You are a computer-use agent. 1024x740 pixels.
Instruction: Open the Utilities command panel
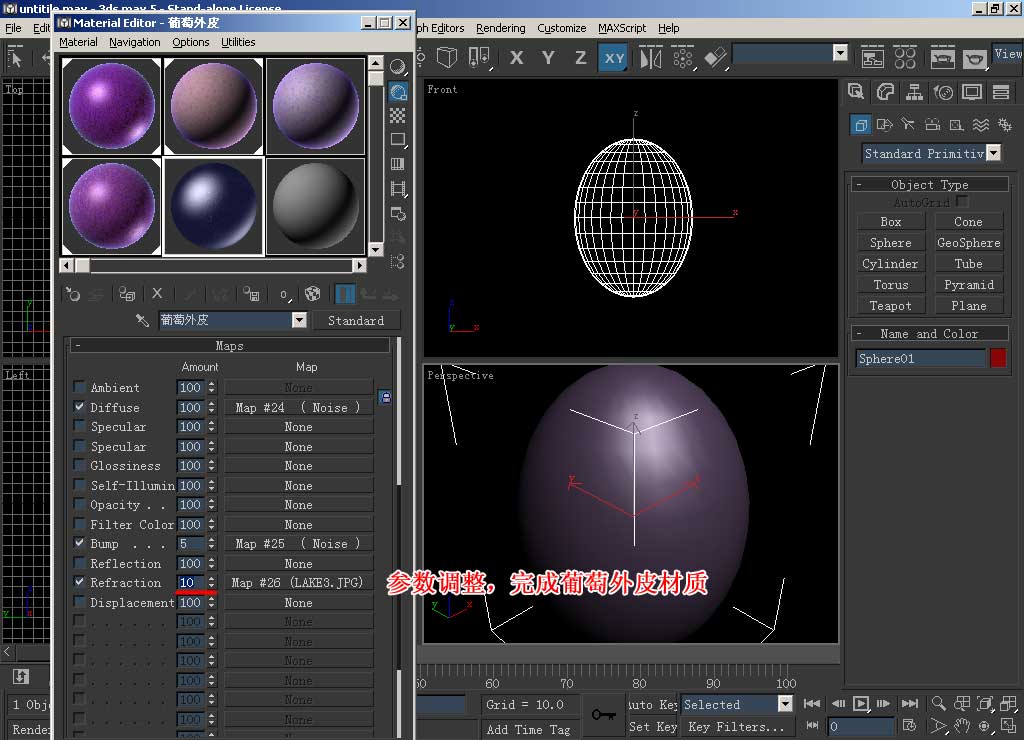[x=1001, y=93]
